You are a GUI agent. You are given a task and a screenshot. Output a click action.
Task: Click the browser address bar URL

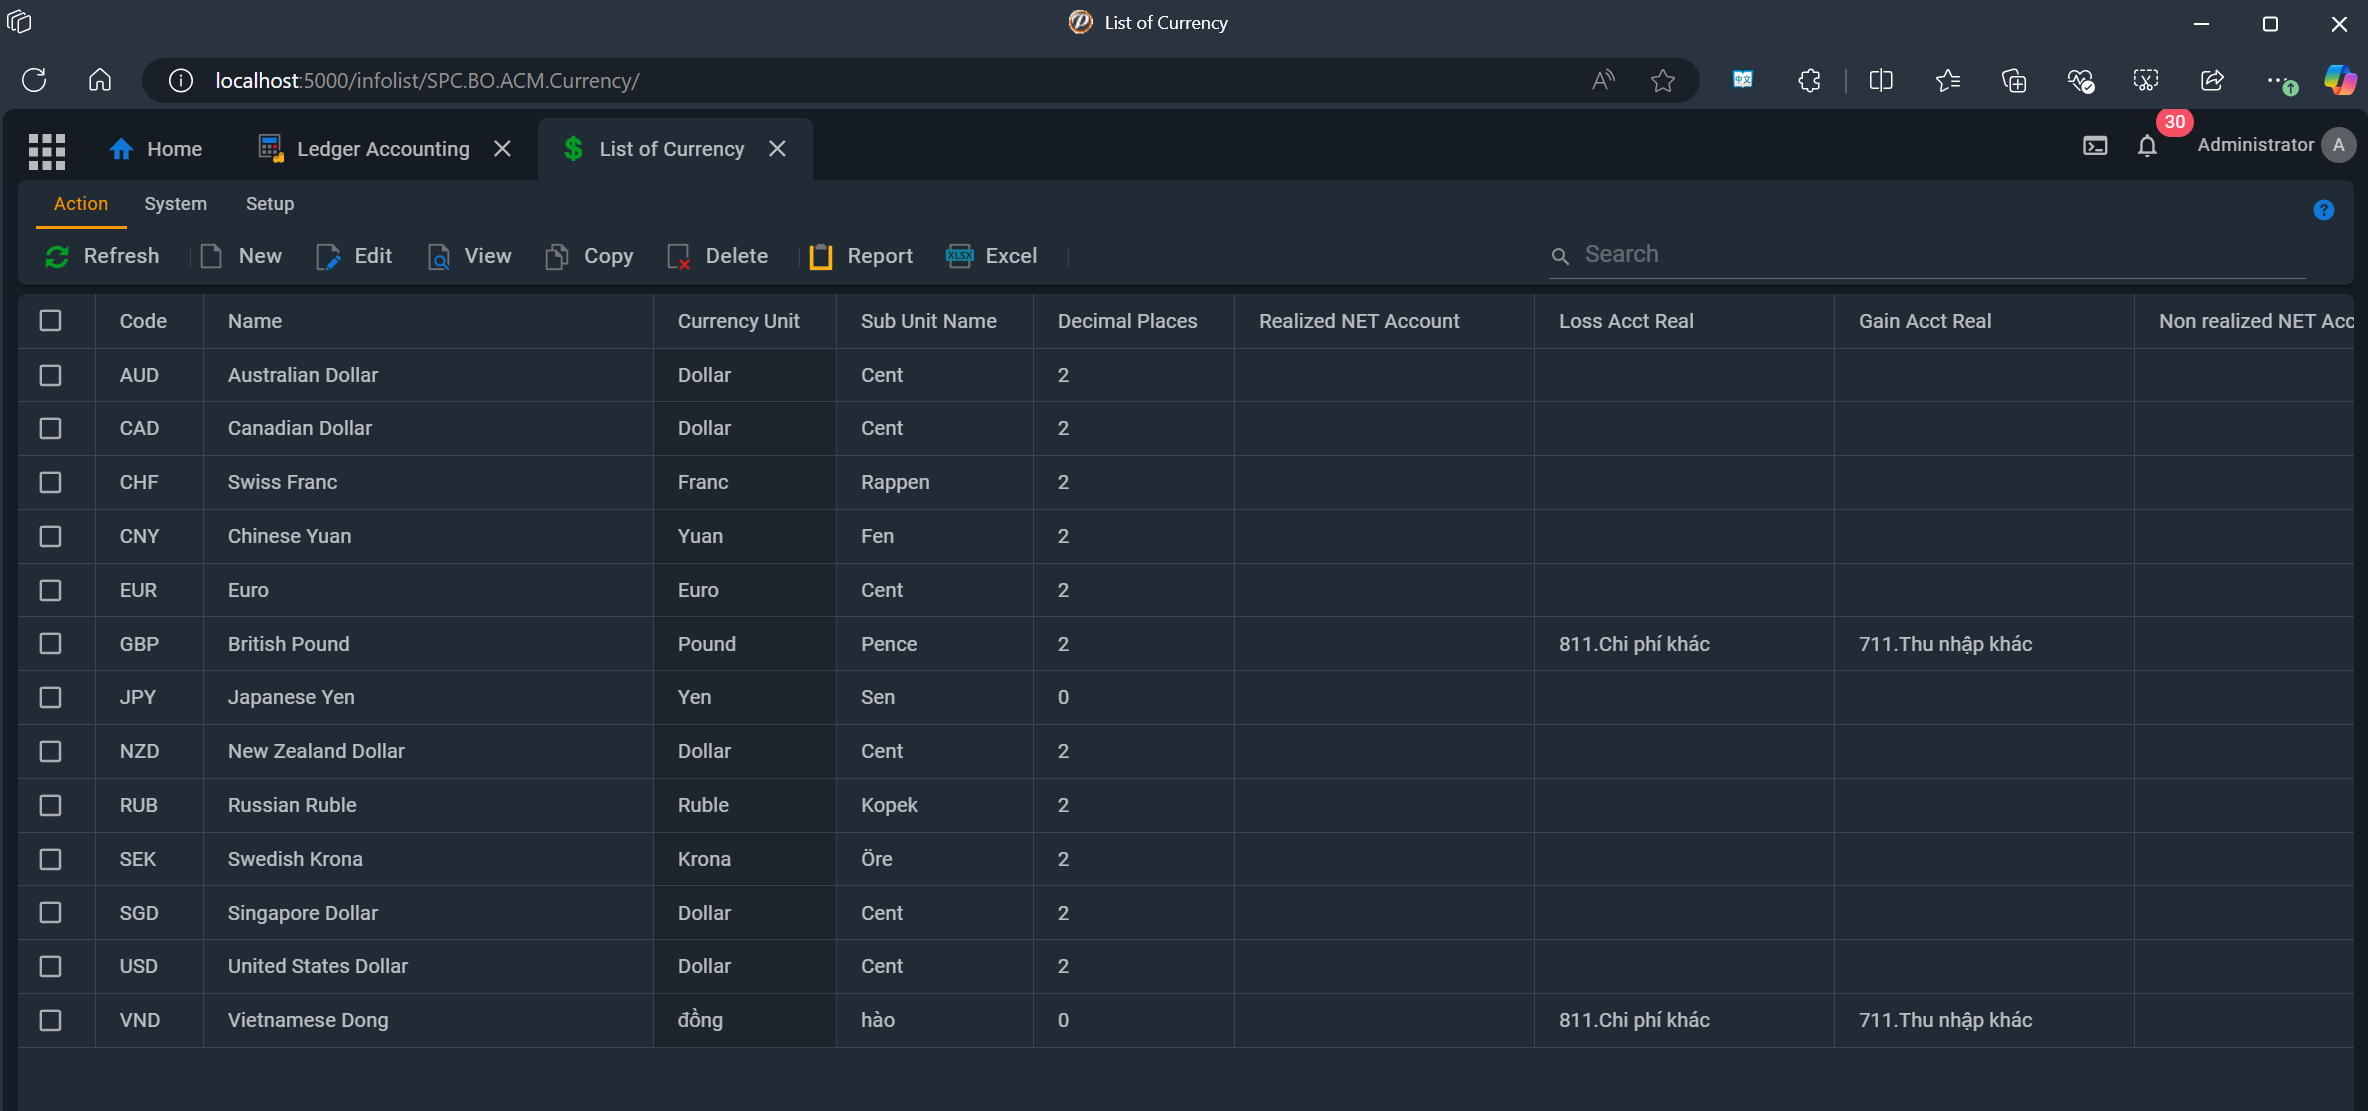pos(427,80)
